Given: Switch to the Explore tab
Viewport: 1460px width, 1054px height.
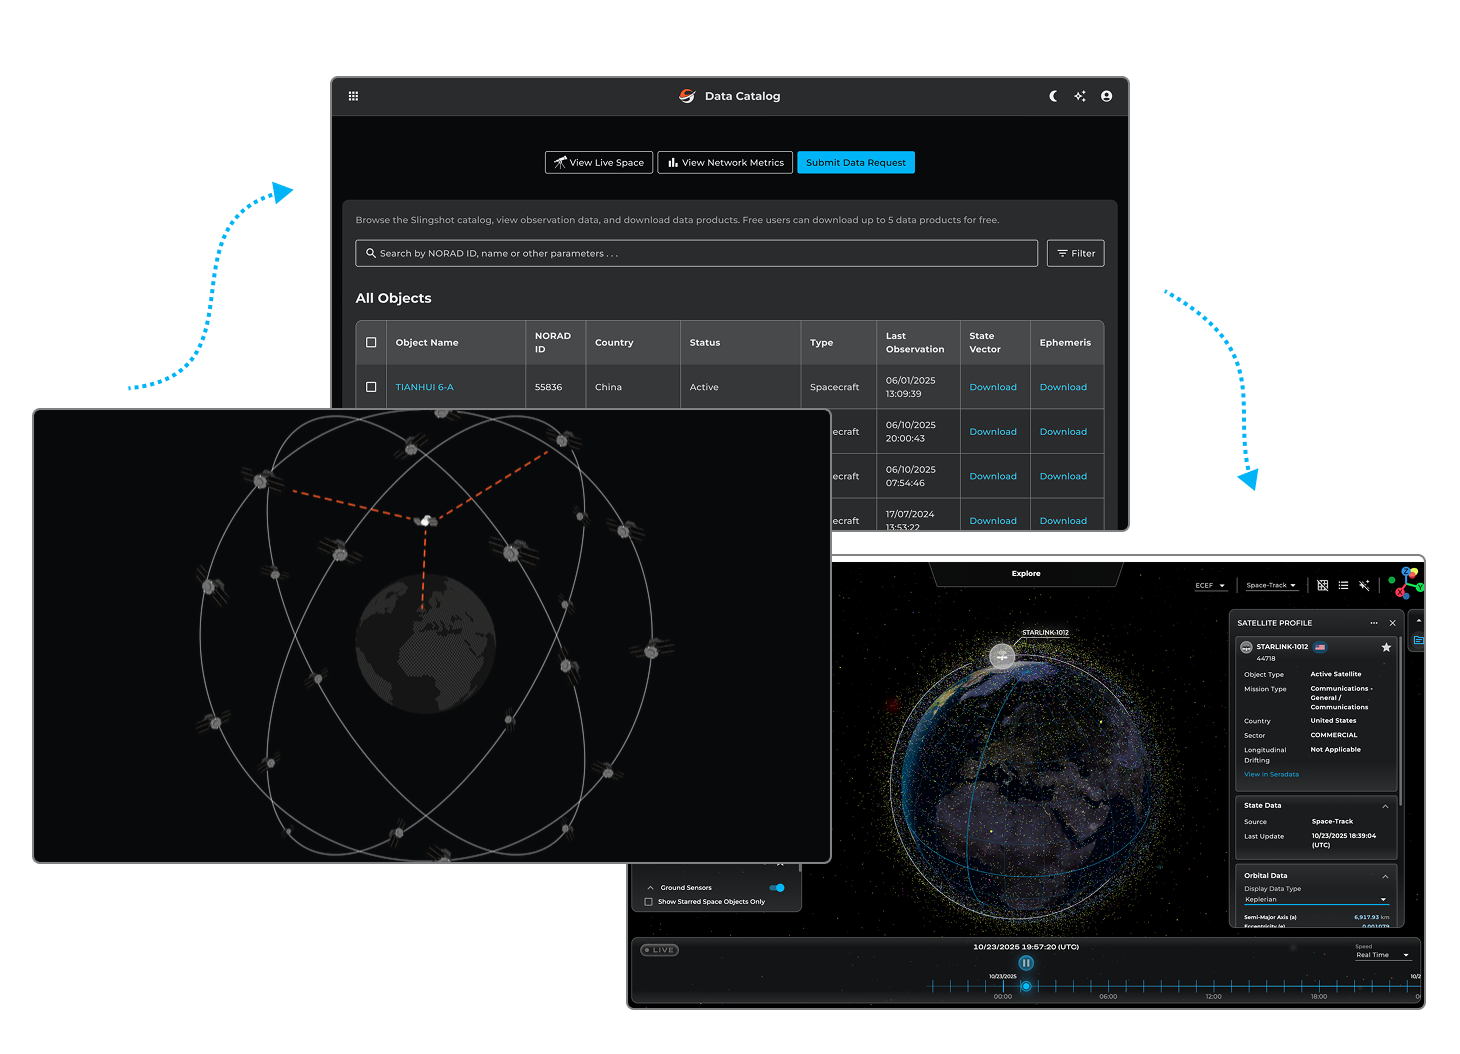Looking at the screenshot, I should click(x=1026, y=573).
